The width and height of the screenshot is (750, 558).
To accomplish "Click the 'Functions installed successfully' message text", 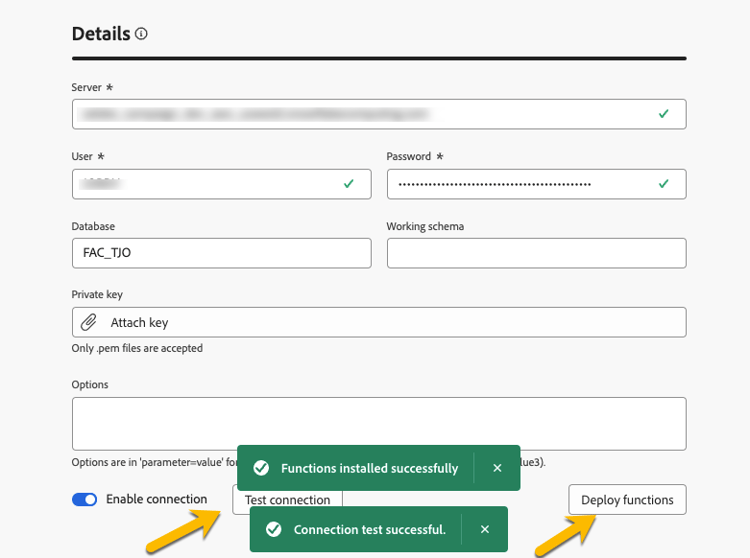I will 369,468.
